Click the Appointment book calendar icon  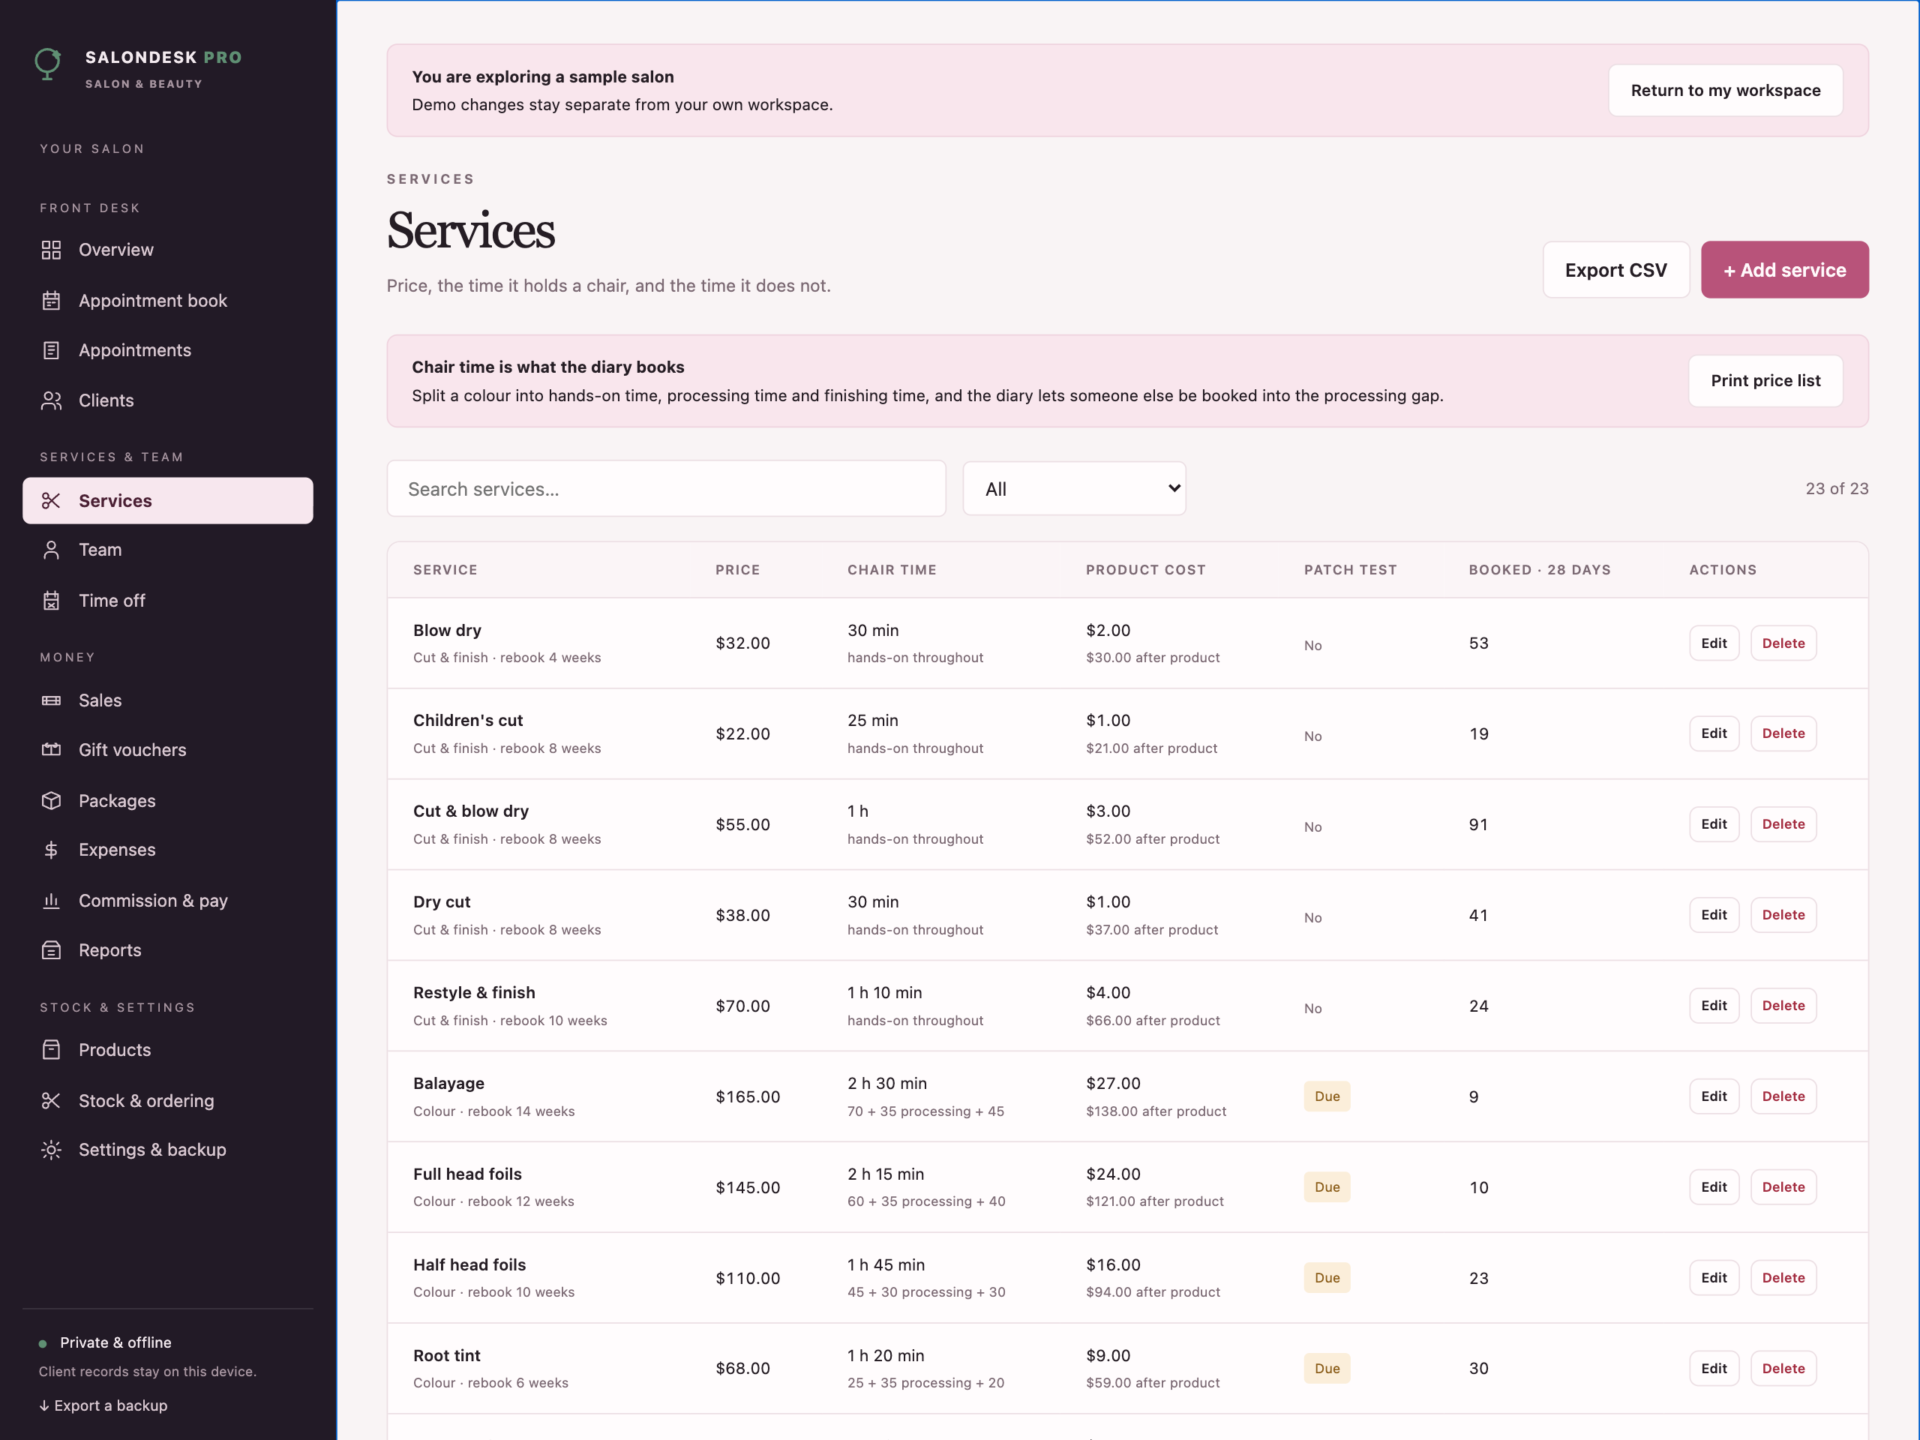click(51, 300)
